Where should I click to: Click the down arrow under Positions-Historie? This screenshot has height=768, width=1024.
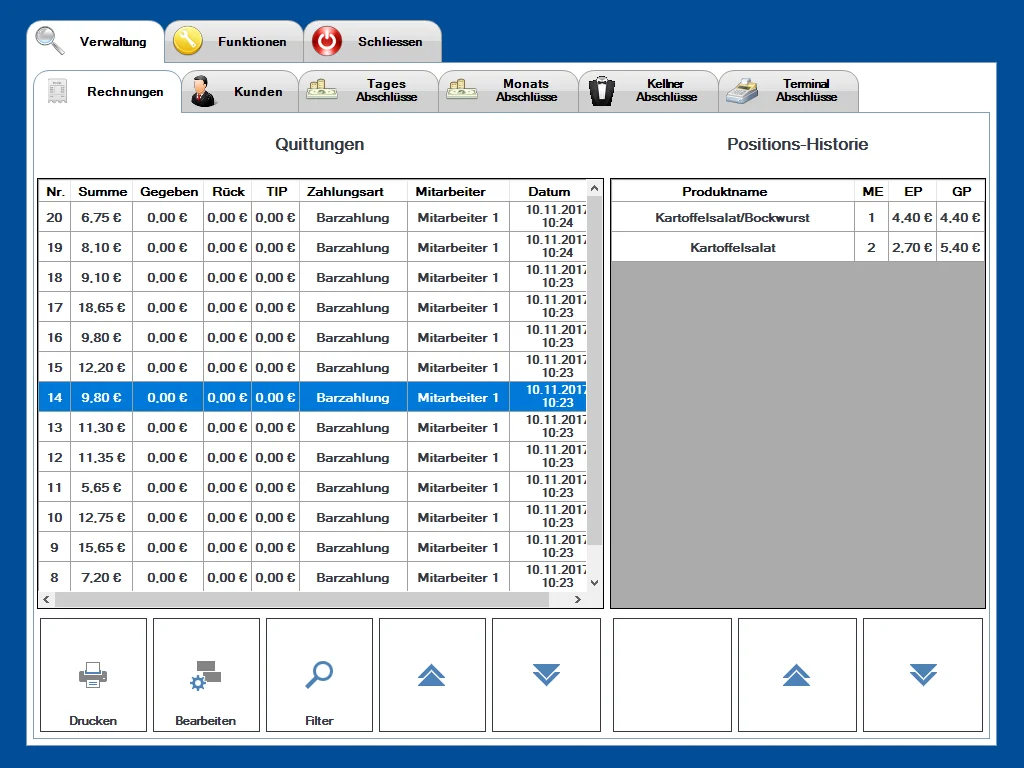pos(922,674)
